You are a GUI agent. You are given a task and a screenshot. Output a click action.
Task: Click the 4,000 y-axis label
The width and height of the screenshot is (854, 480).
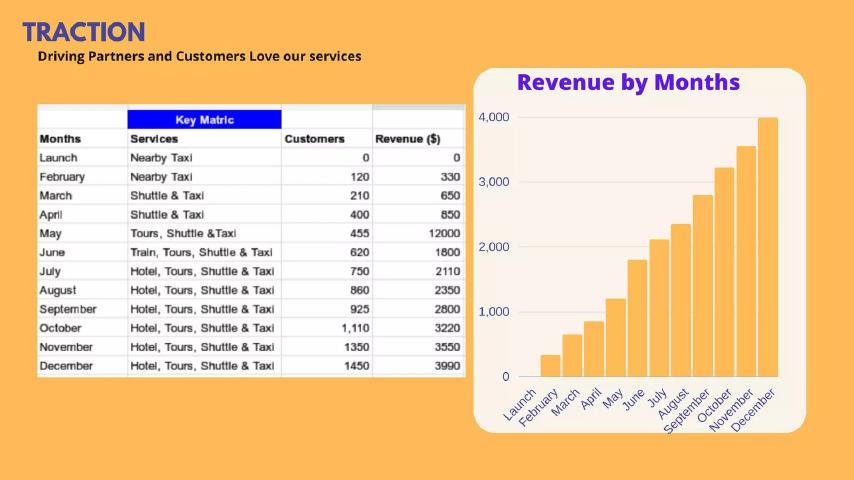494,117
